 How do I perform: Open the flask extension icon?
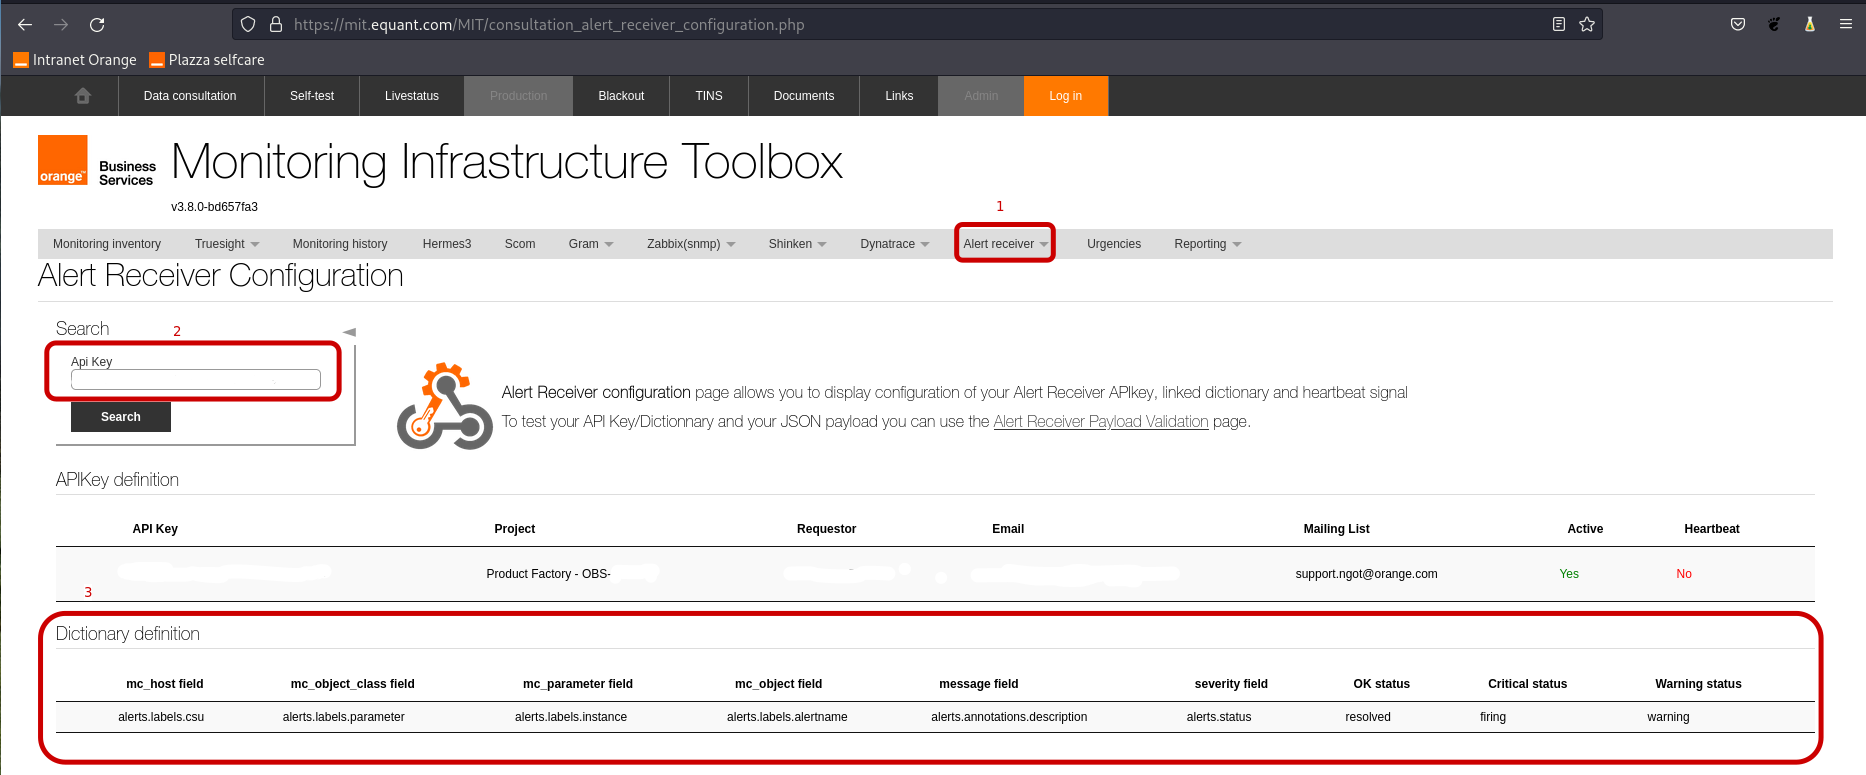(x=1810, y=24)
